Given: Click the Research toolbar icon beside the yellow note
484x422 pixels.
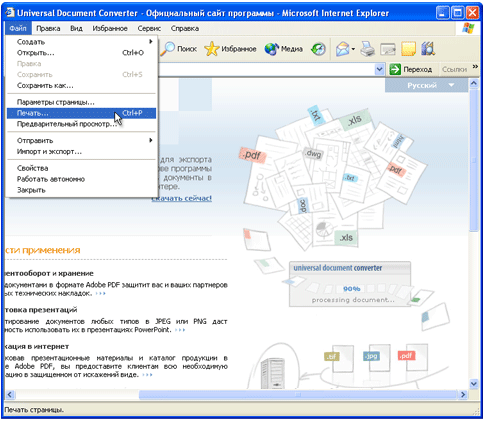Looking at the screenshot, I should (428, 49).
